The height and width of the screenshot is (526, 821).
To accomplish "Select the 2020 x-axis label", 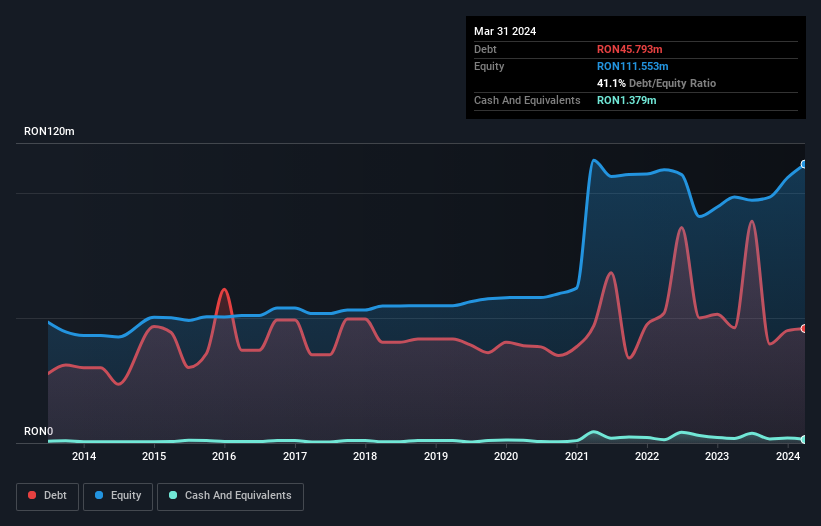I will [506, 456].
